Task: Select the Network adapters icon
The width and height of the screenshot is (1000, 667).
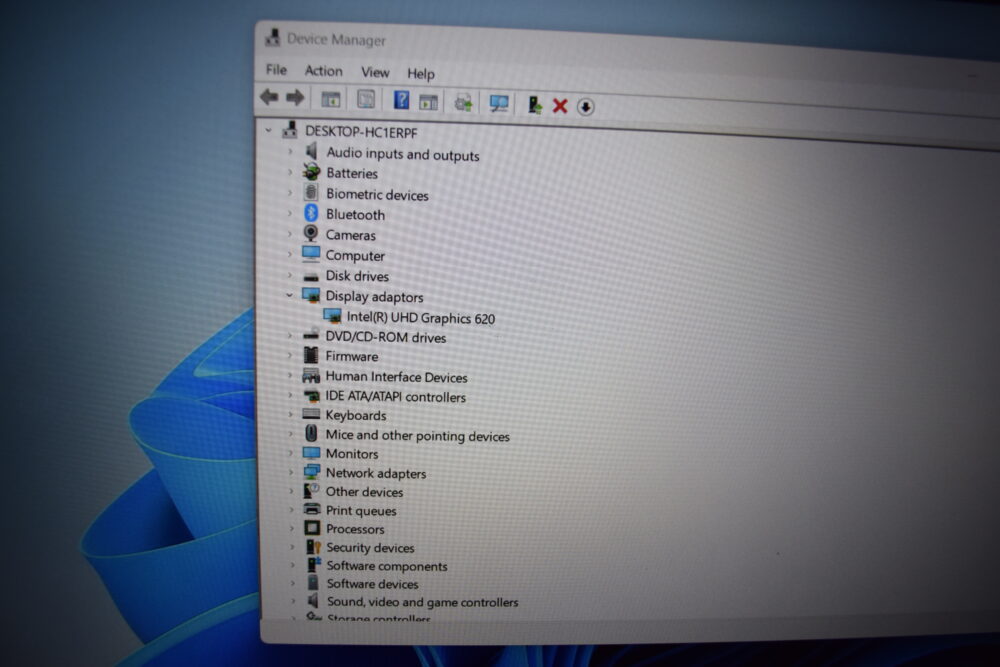Action: click(x=312, y=472)
